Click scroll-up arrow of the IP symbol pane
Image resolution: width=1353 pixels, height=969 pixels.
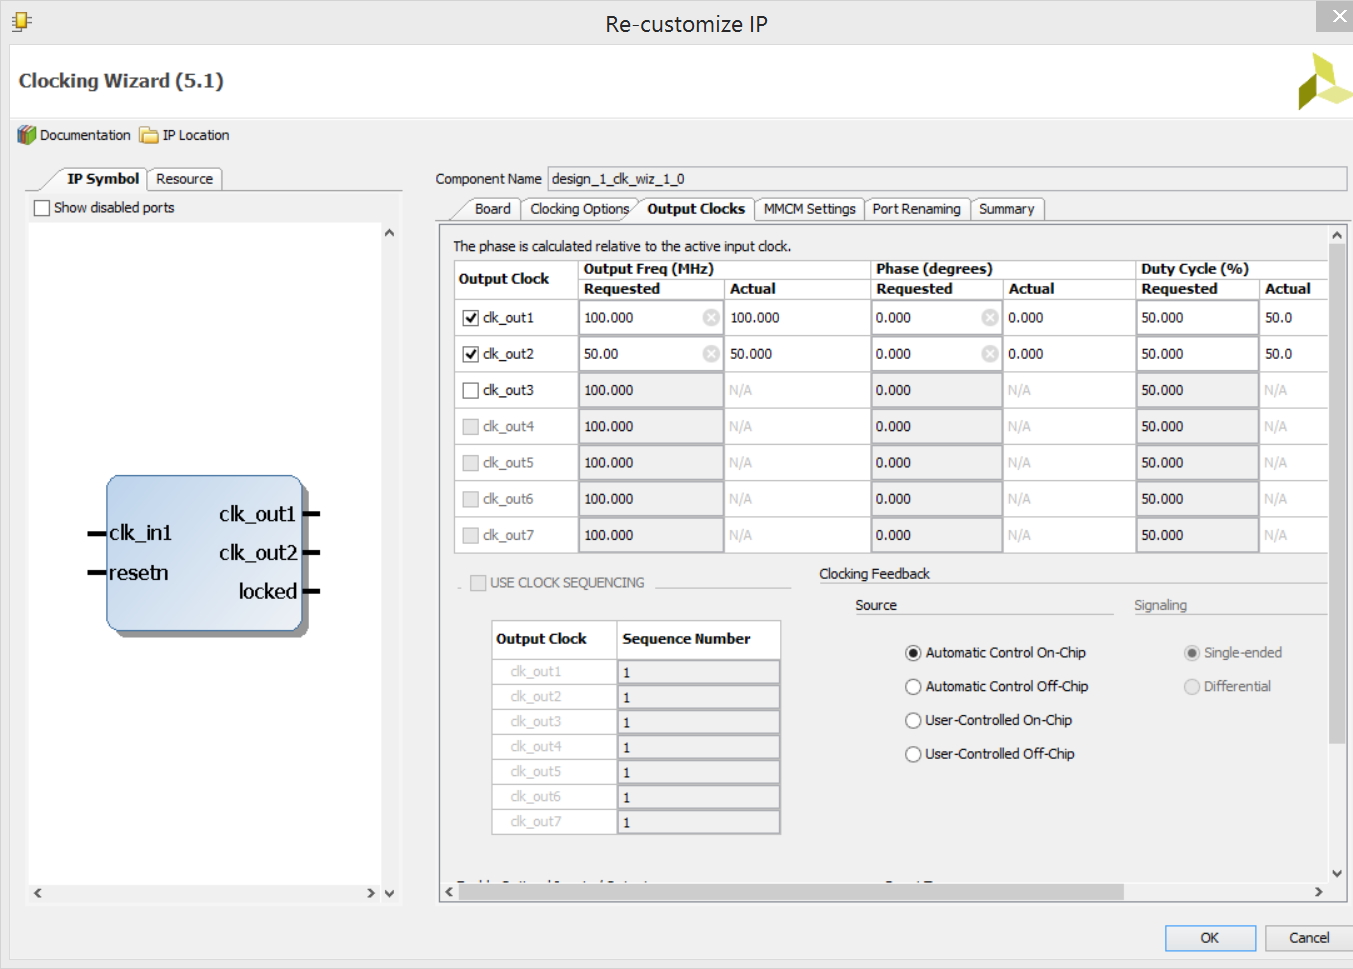pyautogui.click(x=390, y=232)
